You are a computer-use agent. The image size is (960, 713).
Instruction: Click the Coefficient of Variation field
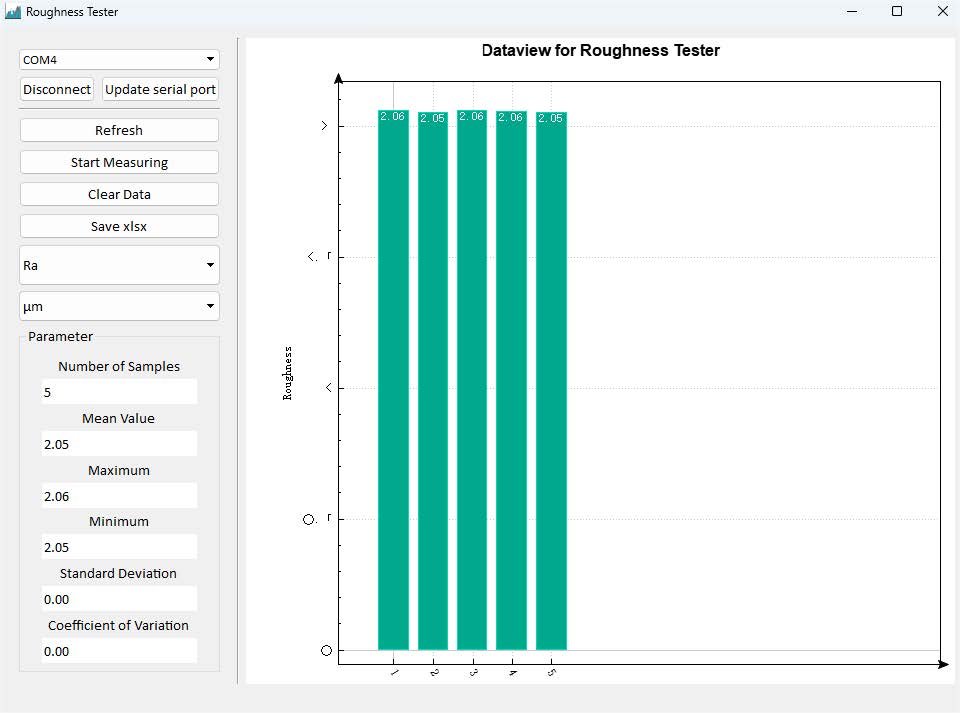[119, 651]
